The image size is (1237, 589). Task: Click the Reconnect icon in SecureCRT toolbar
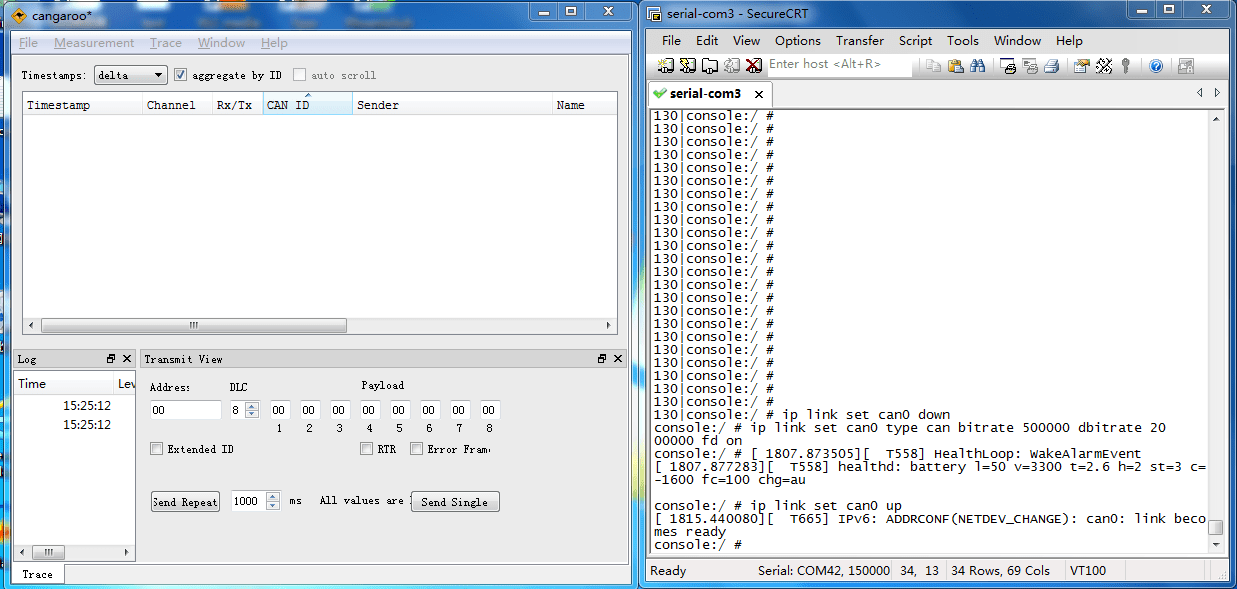tap(732, 66)
